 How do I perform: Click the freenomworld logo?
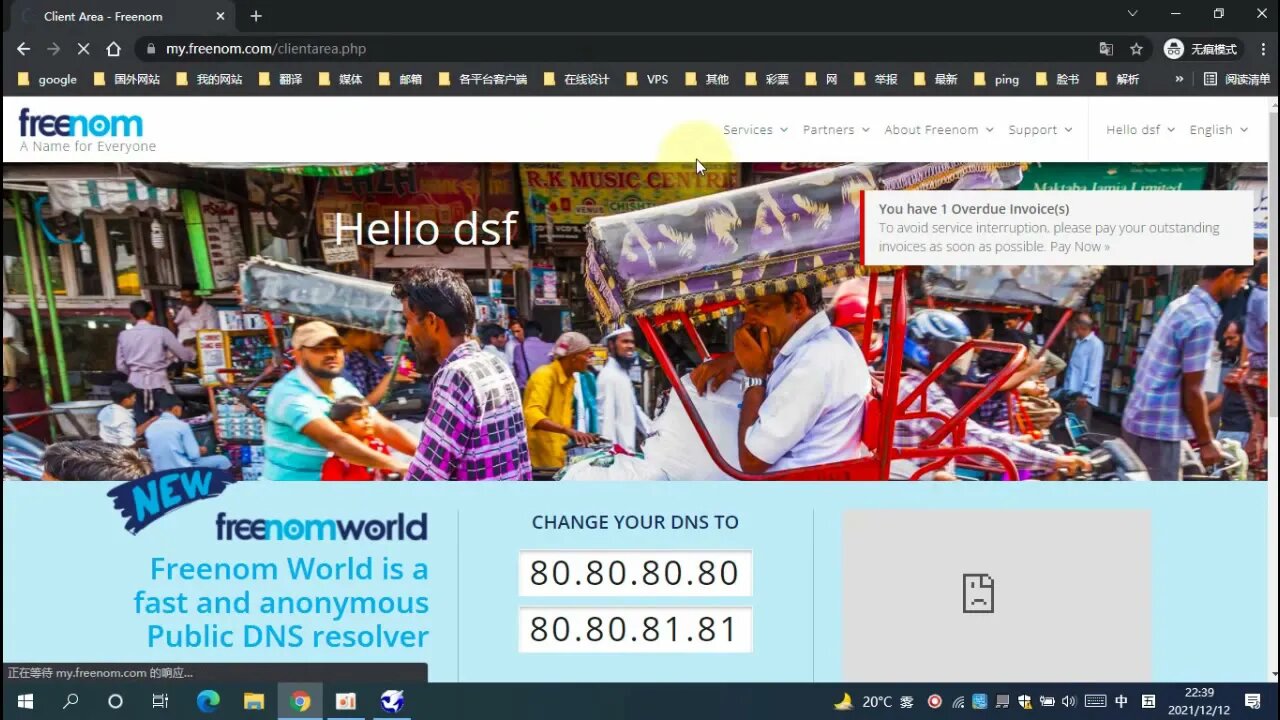point(321,526)
